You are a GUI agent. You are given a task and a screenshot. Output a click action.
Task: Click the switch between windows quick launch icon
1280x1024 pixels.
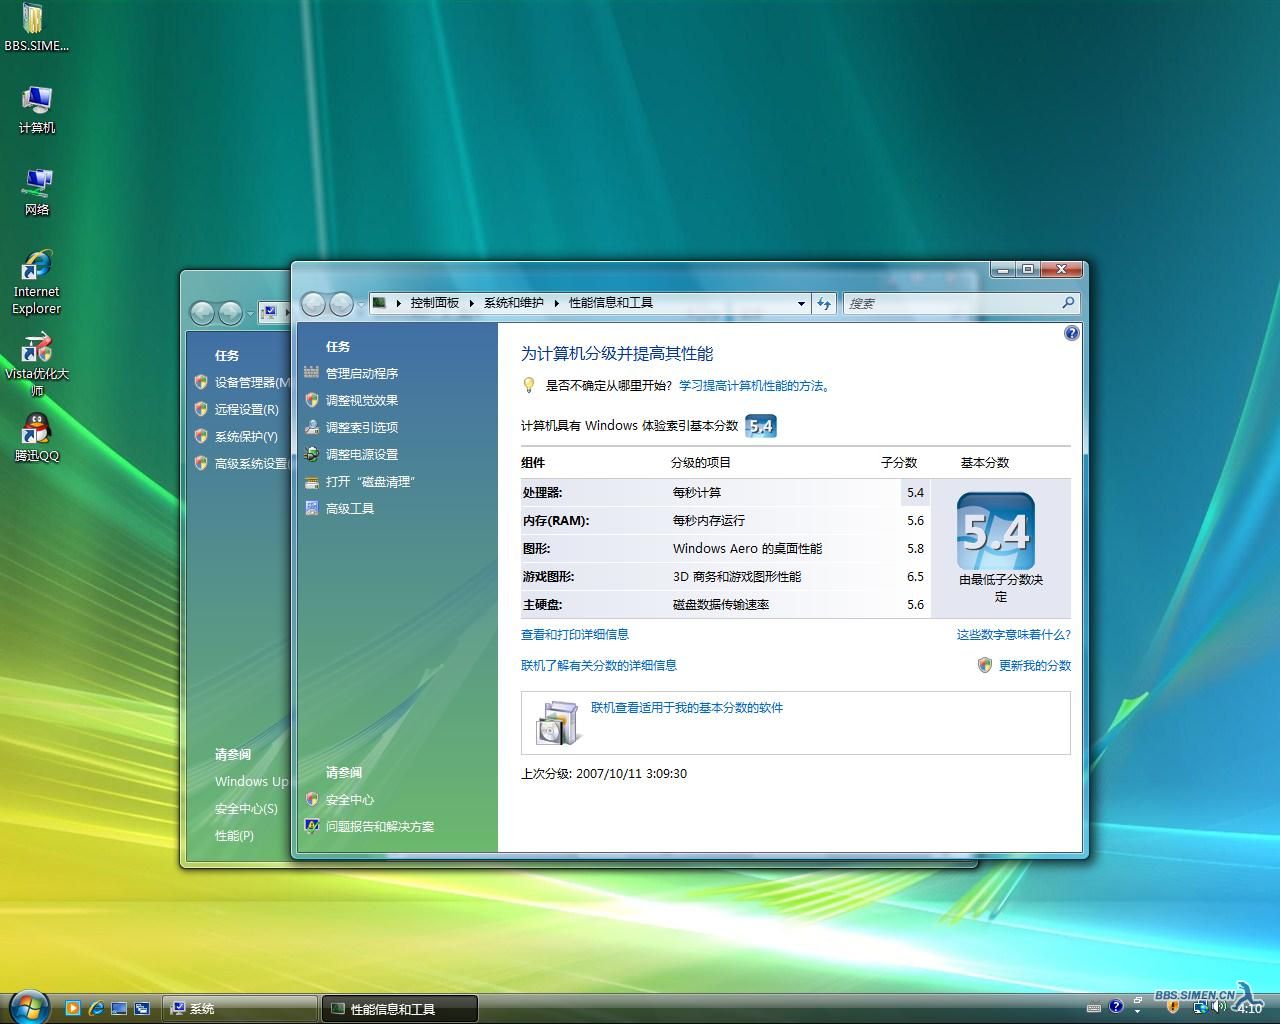pos(142,1008)
